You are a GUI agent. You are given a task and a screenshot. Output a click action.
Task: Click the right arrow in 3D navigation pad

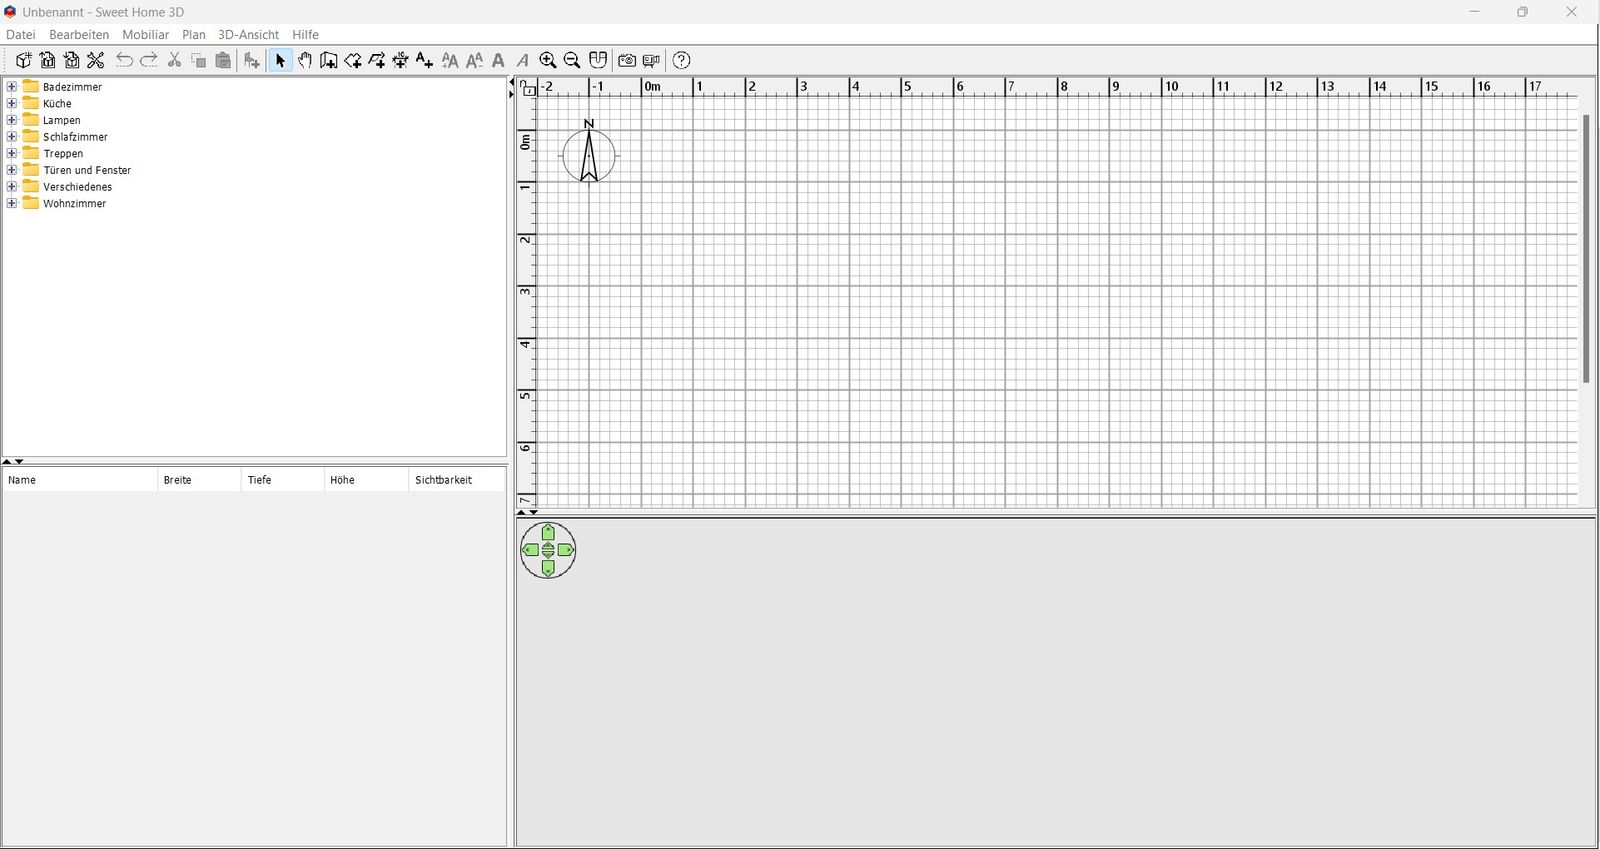point(566,550)
